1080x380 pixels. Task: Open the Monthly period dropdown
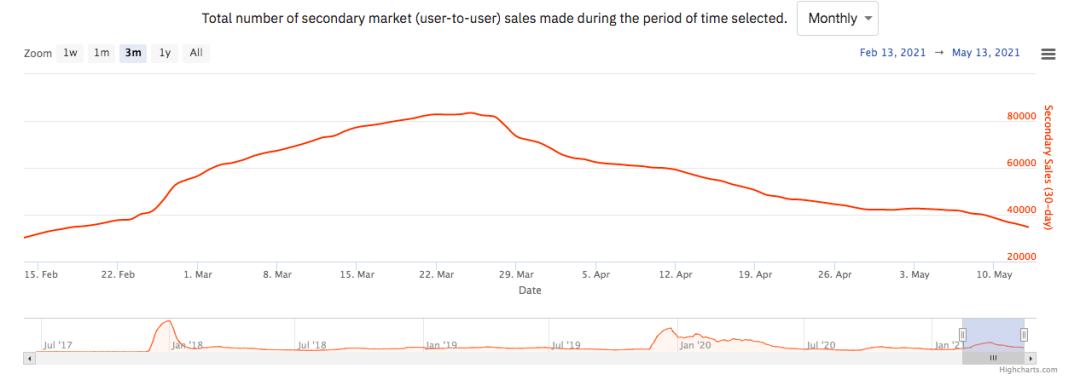click(838, 19)
